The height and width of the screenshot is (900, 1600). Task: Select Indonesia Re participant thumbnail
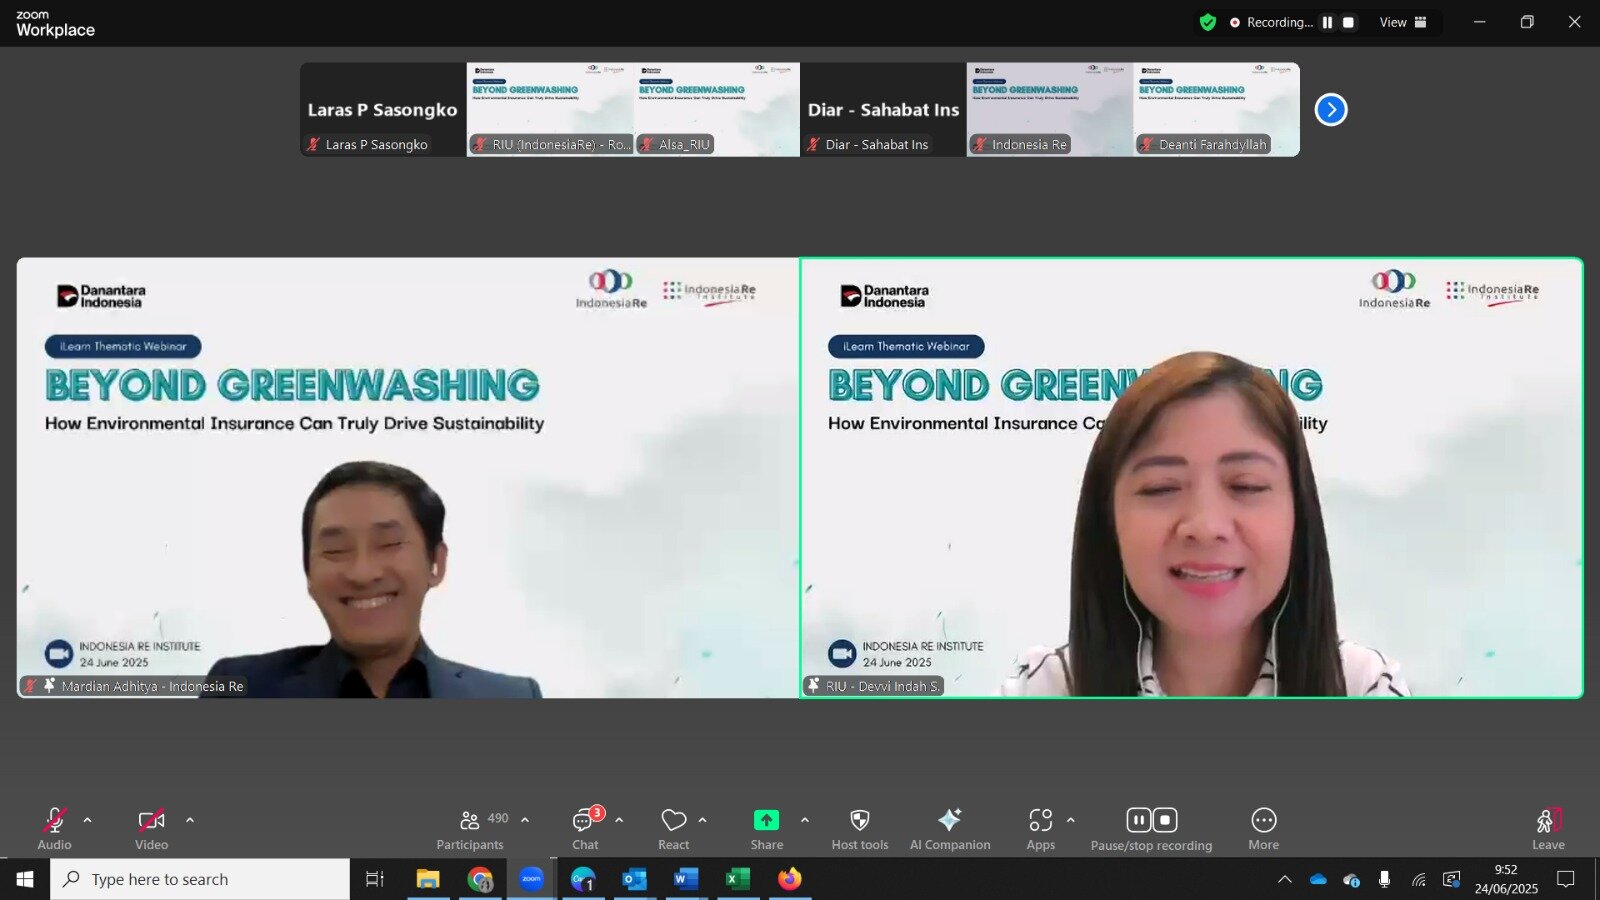pyautogui.click(x=1050, y=110)
